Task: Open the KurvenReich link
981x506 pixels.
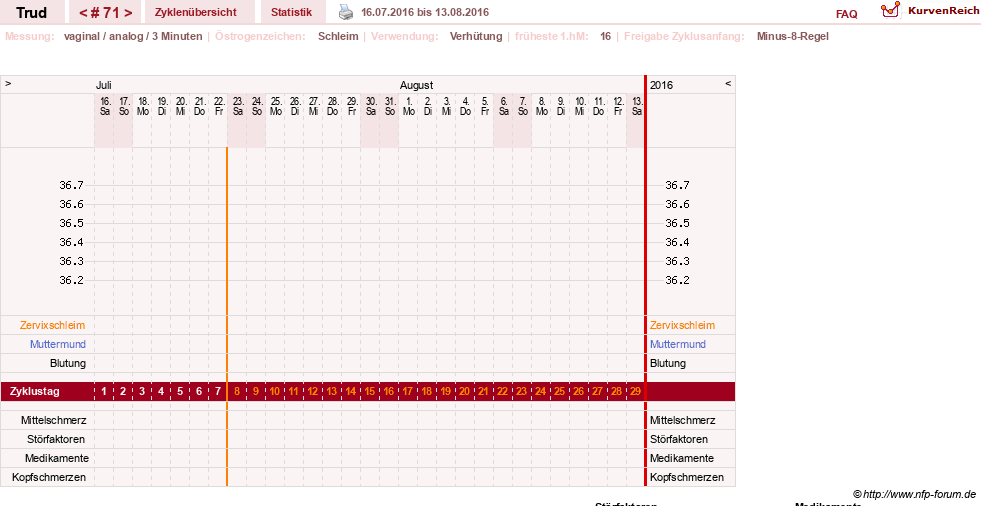Action: tap(943, 11)
